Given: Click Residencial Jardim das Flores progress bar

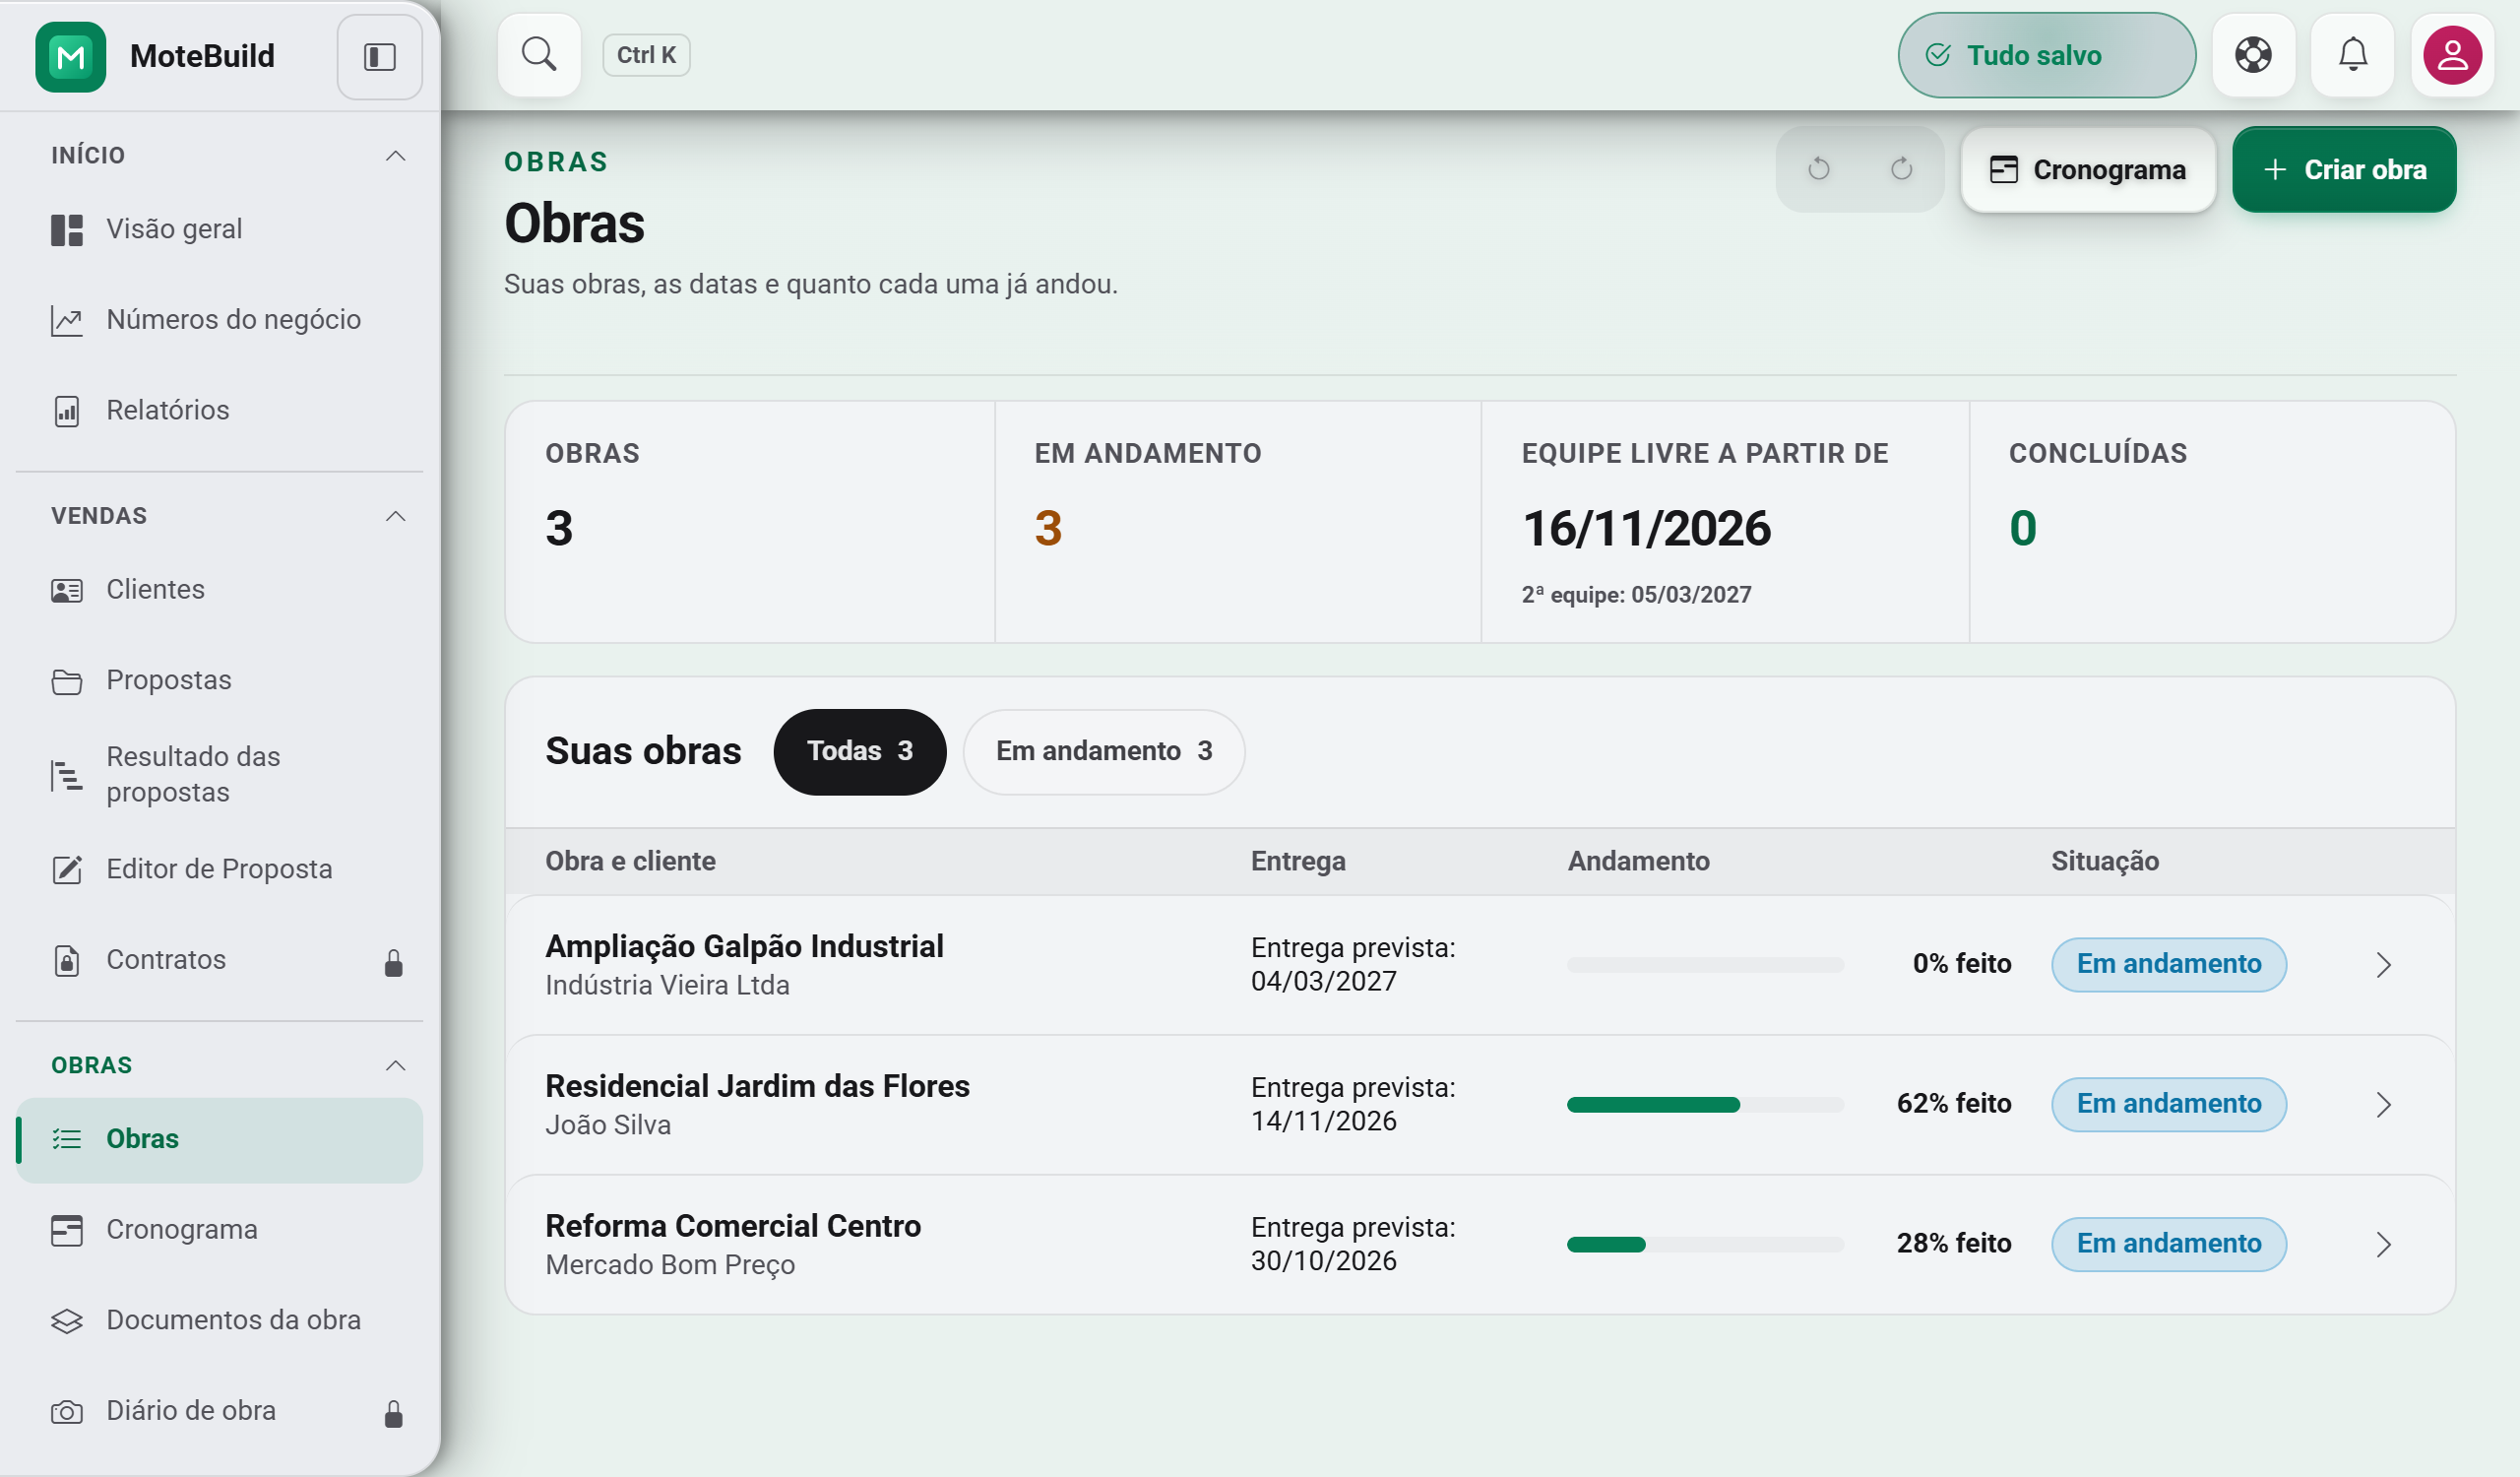Looking at the screenshot, I should [x=1705, y=1104].
